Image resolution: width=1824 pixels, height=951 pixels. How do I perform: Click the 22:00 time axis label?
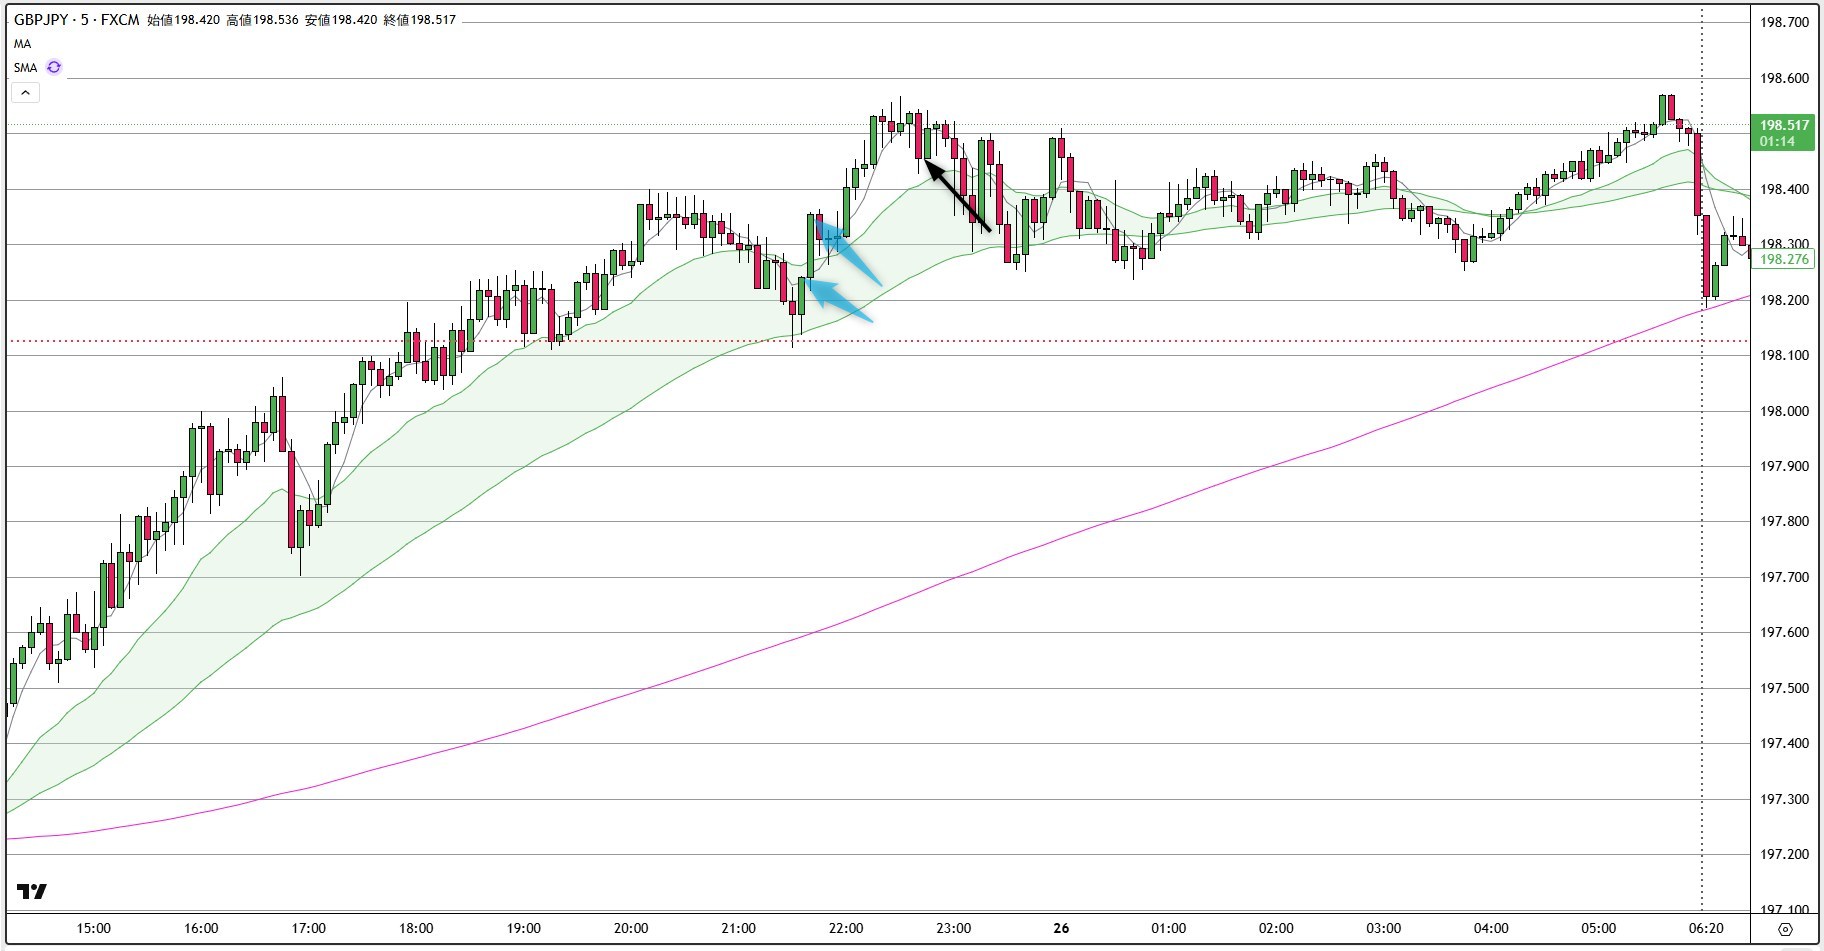[x=846, y=928]
